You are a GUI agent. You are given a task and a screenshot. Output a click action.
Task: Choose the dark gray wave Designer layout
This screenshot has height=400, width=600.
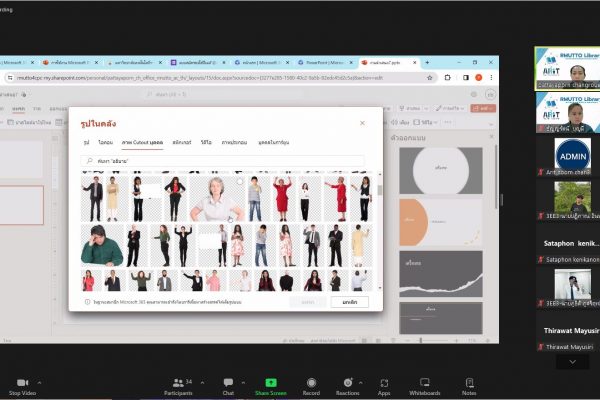(x=441, y=274)
